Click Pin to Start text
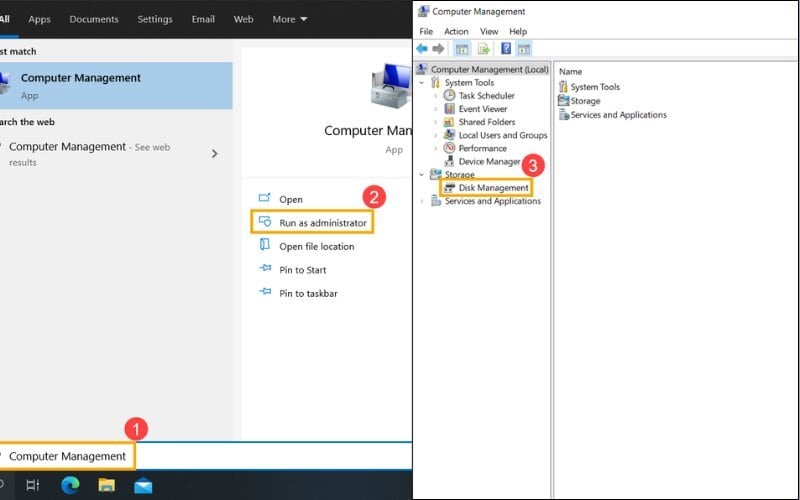The image size is (800, 500). point(303,270)
